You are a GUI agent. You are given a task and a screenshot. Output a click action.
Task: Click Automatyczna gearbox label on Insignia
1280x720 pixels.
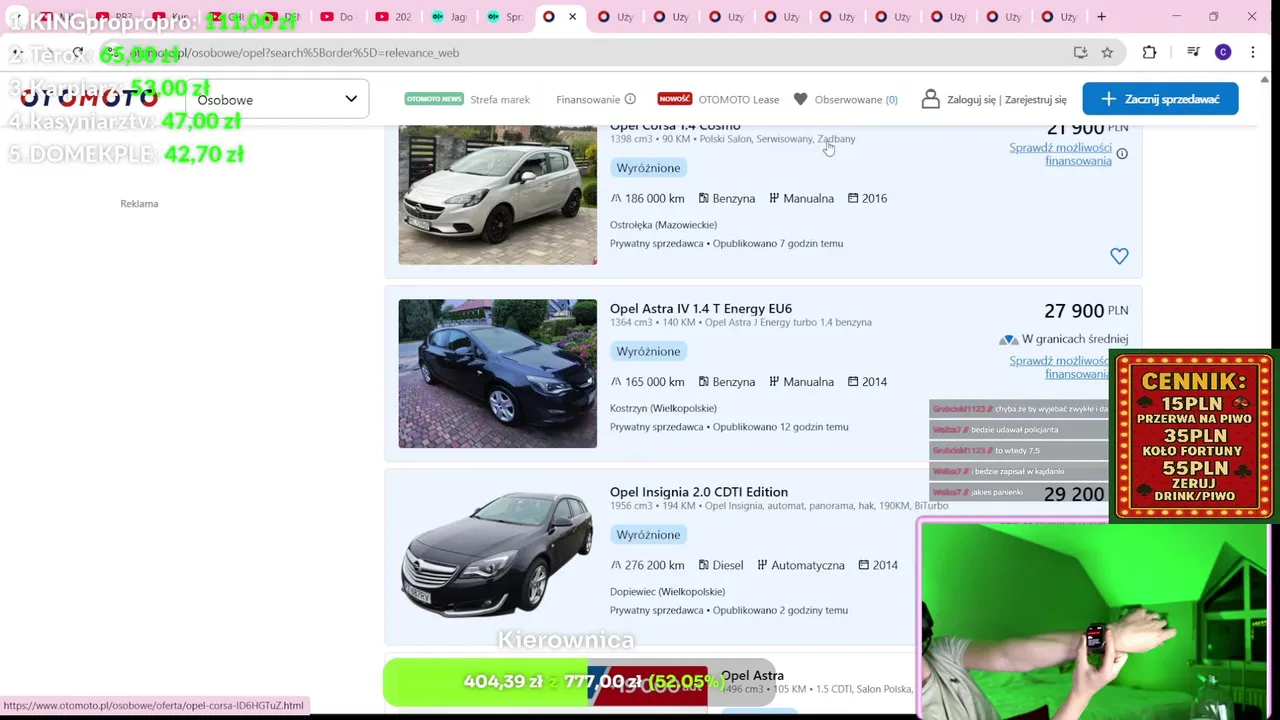pos(808,565)
